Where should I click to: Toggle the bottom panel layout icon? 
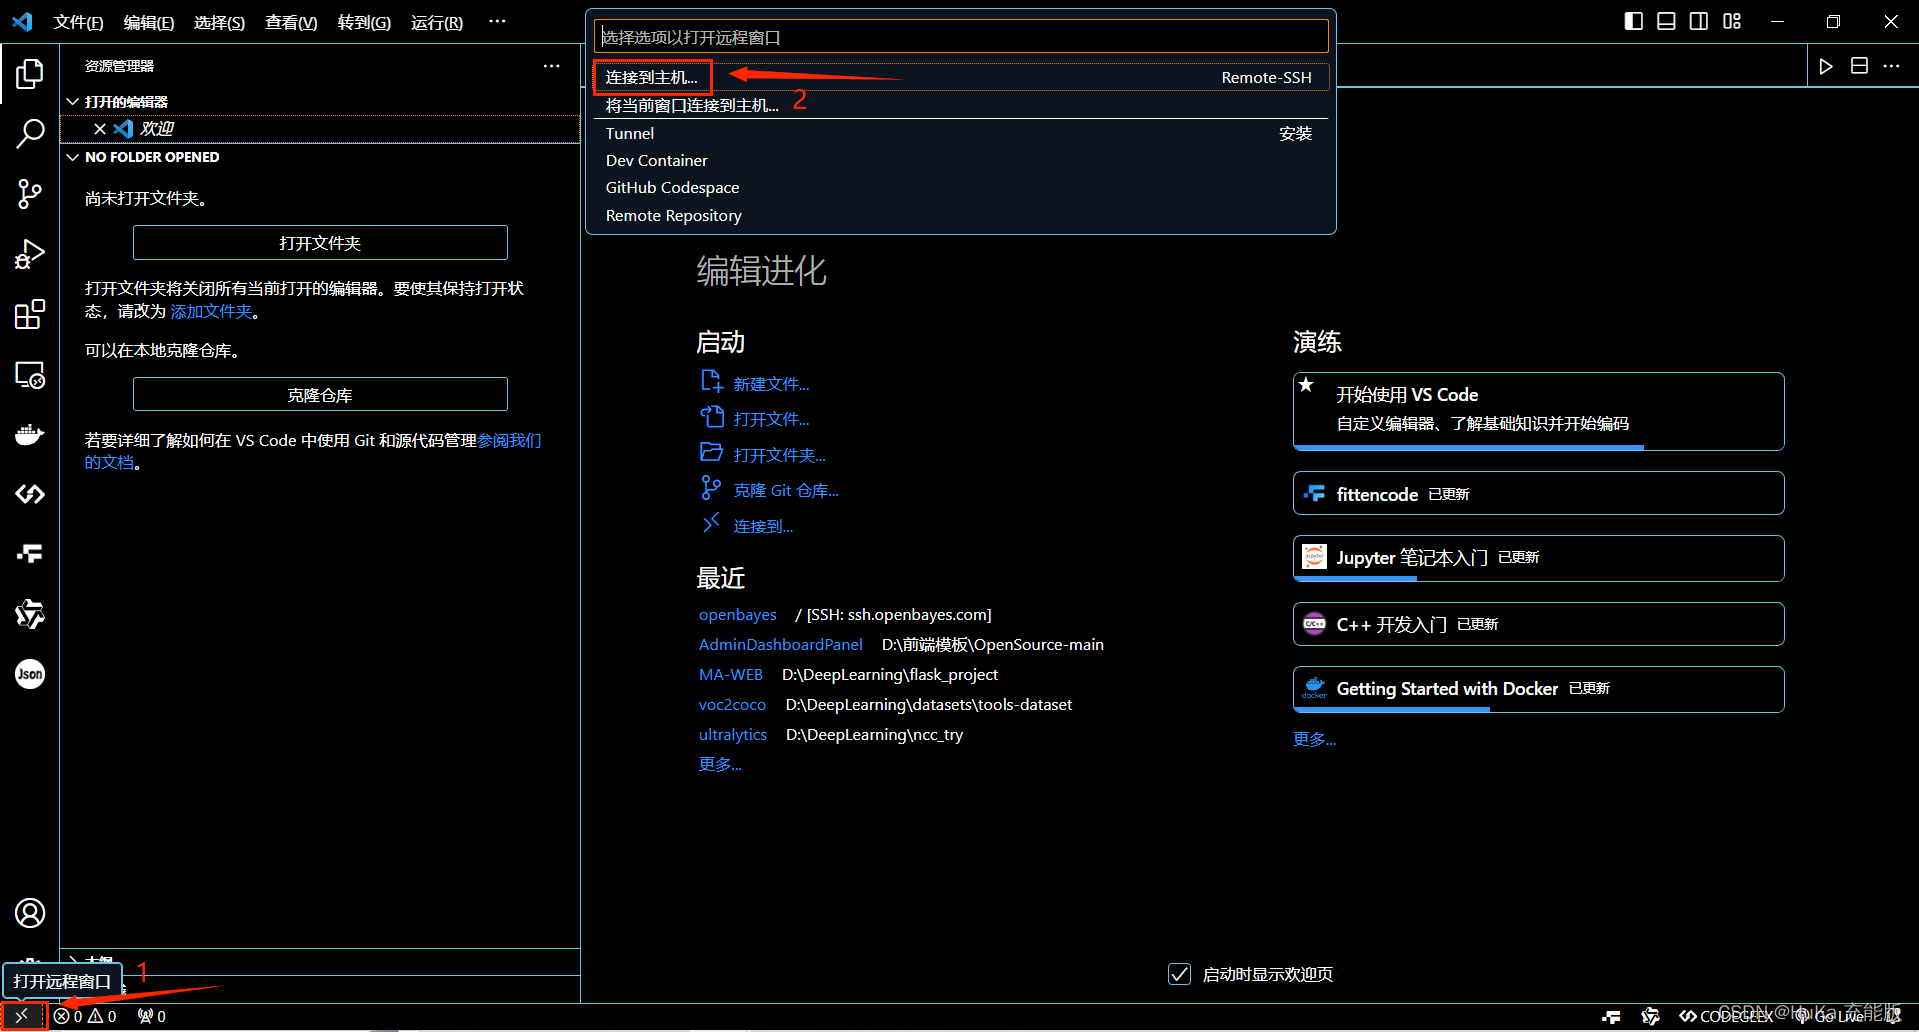pos(1666,21)
